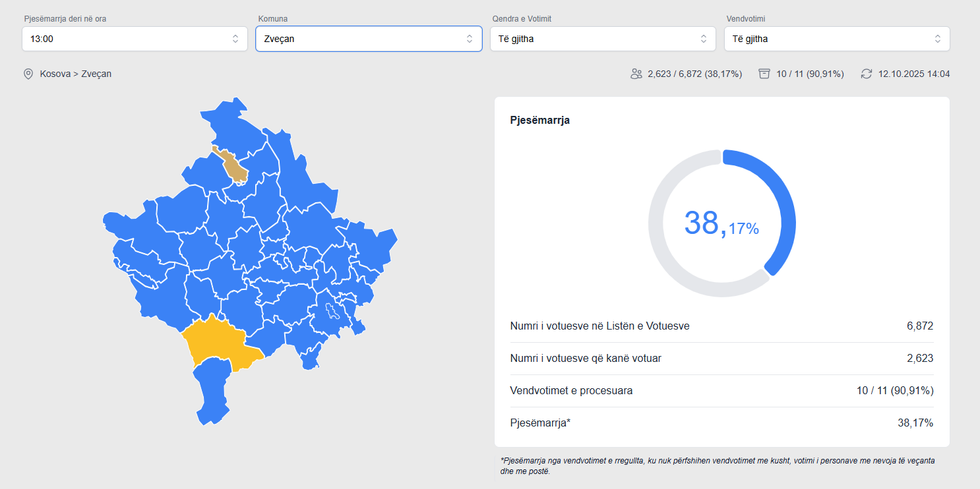Click the location pin icon beside Kosova

coord(28,74)
